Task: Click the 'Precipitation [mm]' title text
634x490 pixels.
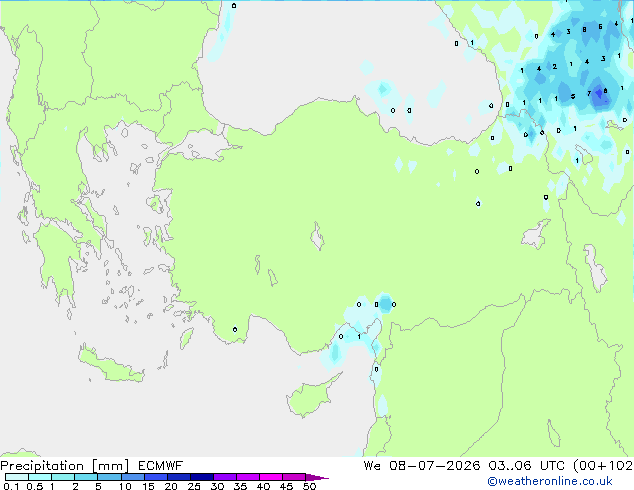Action: coord(65,466)
